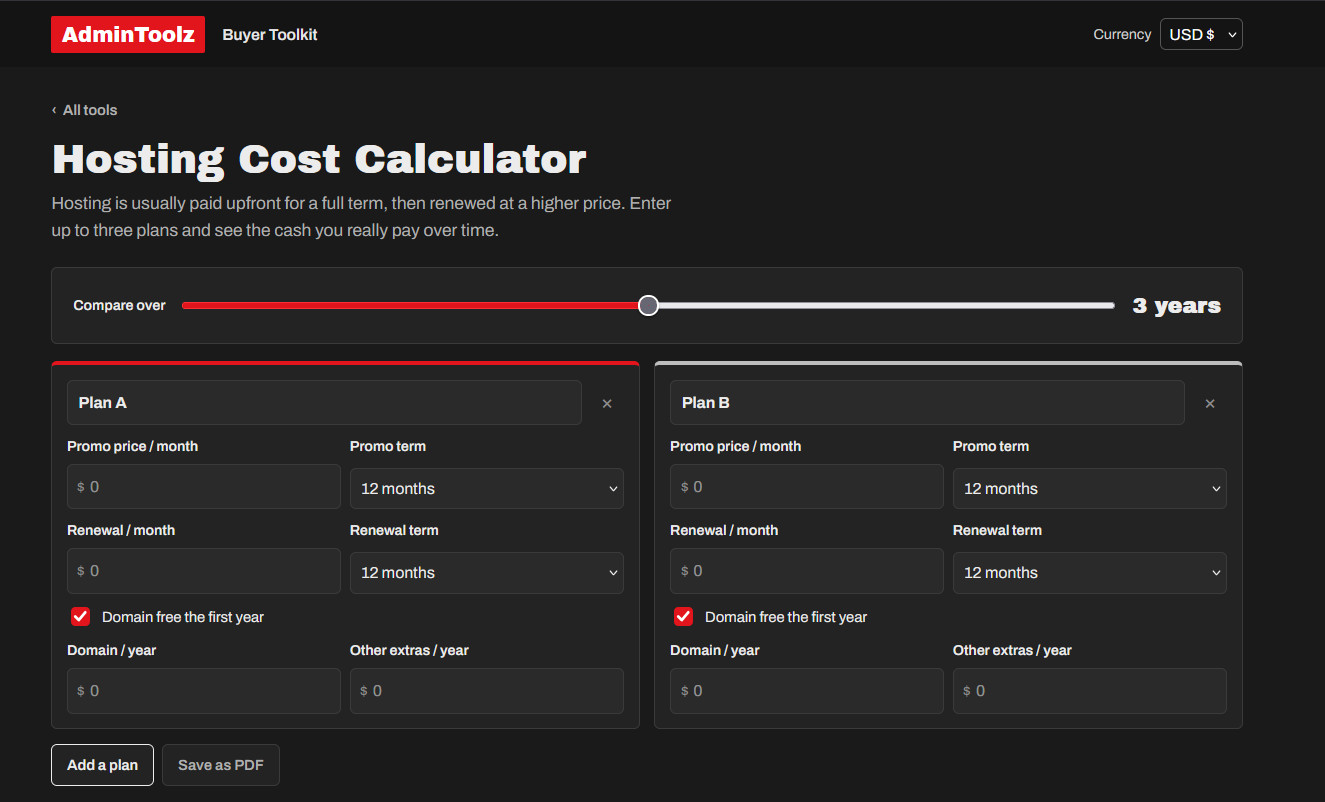Go to Buyer Toolkit in the header
This screenshot has height=802, width=1325.
pyautogui.click(x=270, y=35)
